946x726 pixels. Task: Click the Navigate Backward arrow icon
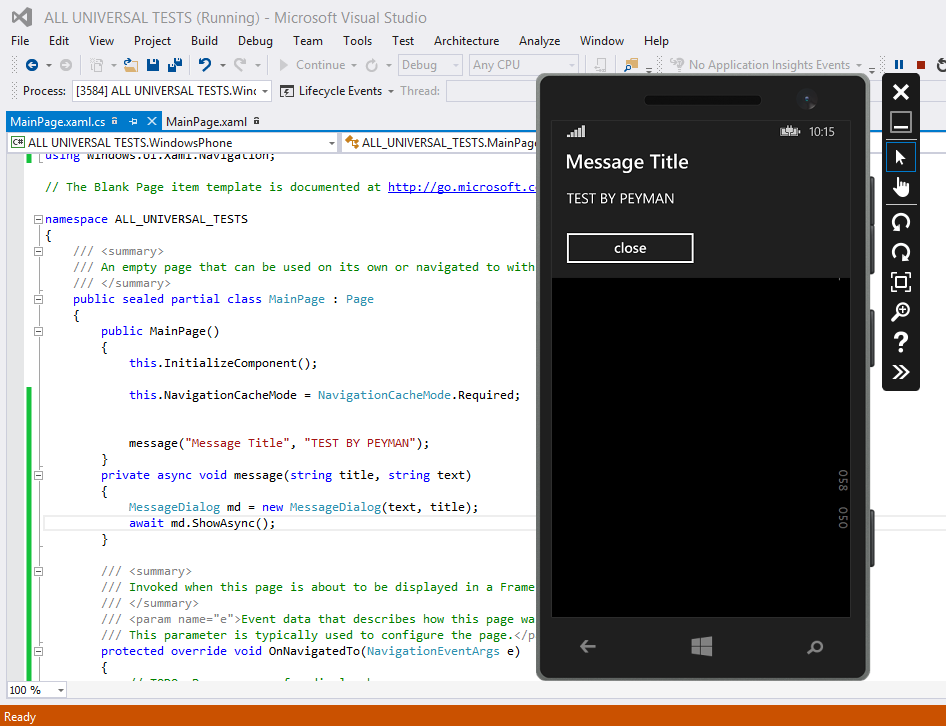(x=32, y=65)
